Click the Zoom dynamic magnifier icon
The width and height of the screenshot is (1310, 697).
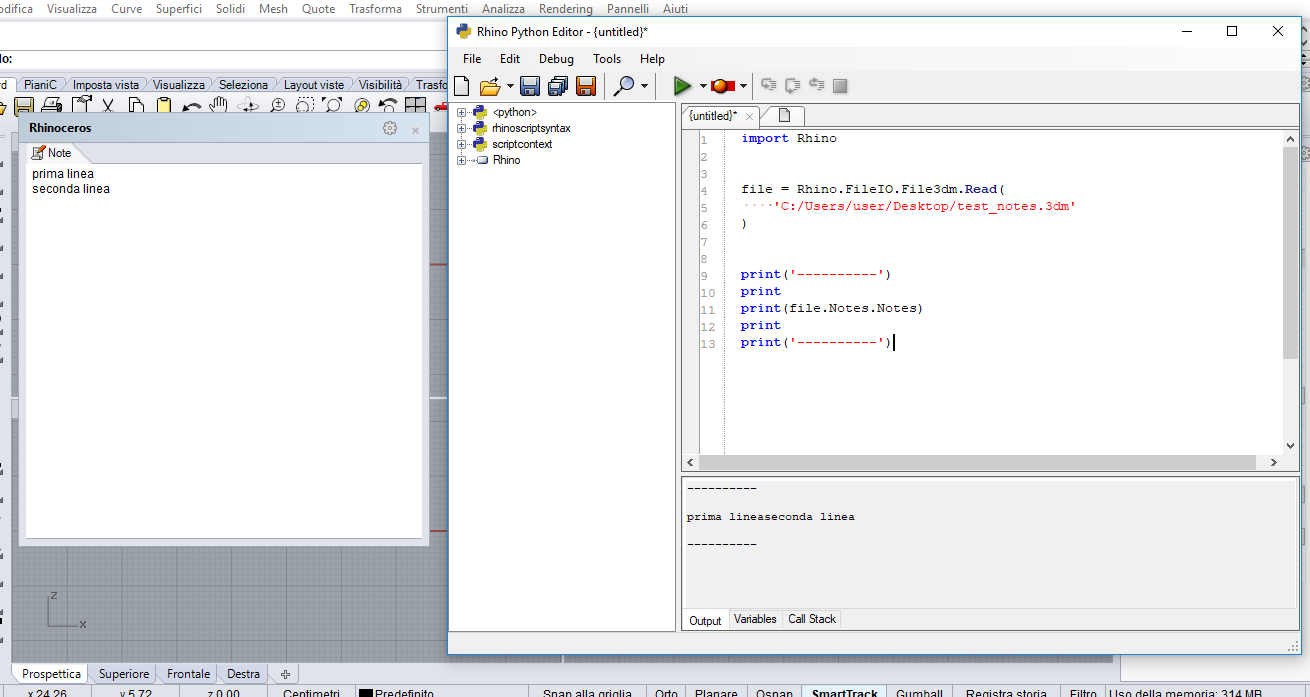point(276,106)
